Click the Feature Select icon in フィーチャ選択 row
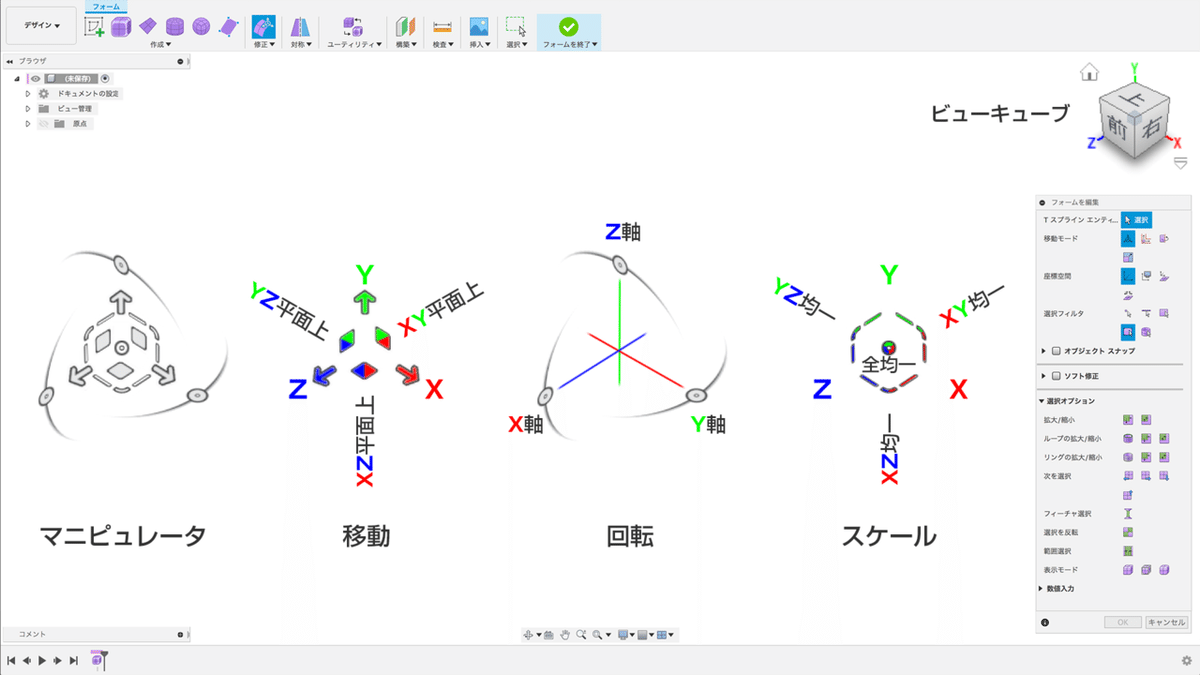The width and height of the screenshot is (1200, 675). (1128, 514)
